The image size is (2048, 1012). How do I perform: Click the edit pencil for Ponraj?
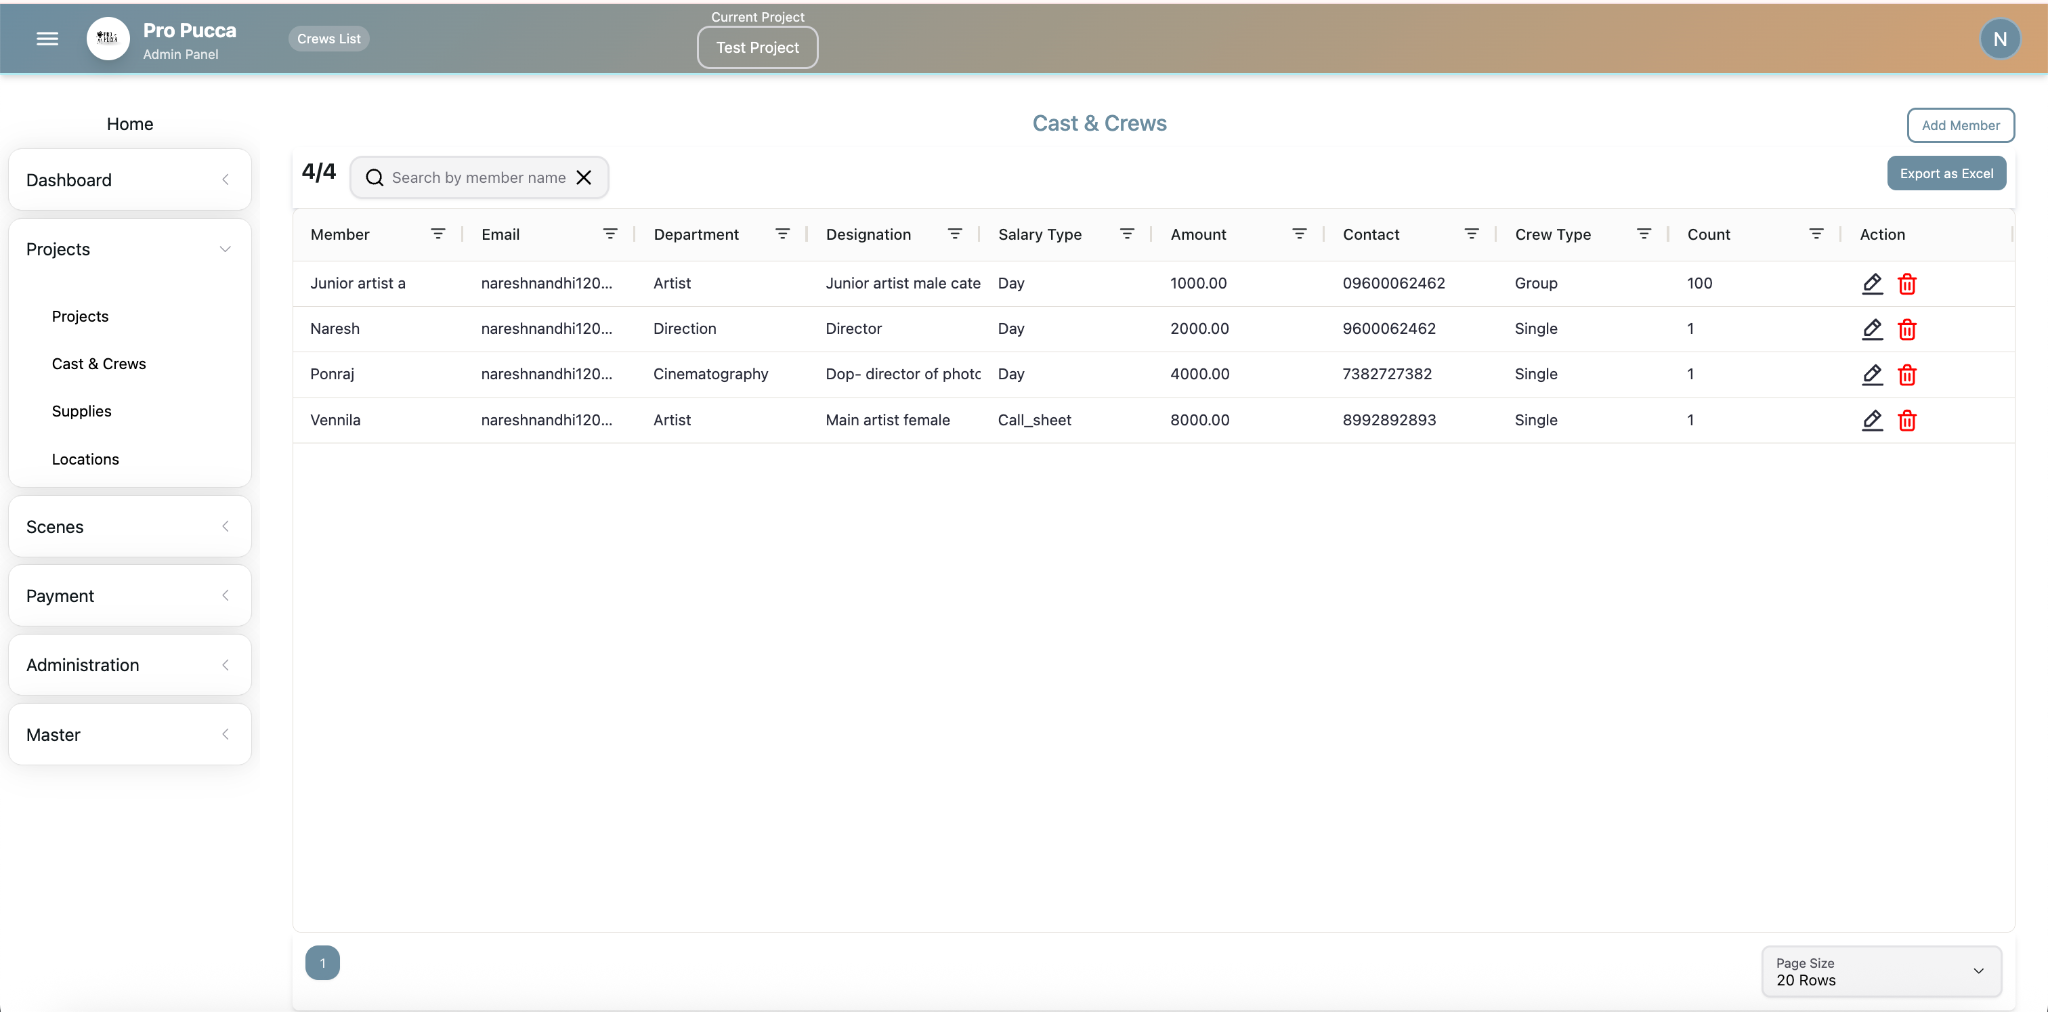pyautogui.click(x=1872, y=375)
